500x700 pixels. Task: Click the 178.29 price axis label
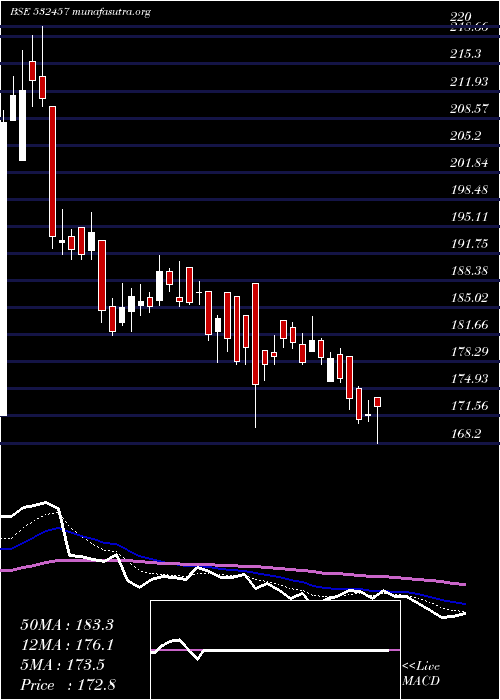[469, 352]
